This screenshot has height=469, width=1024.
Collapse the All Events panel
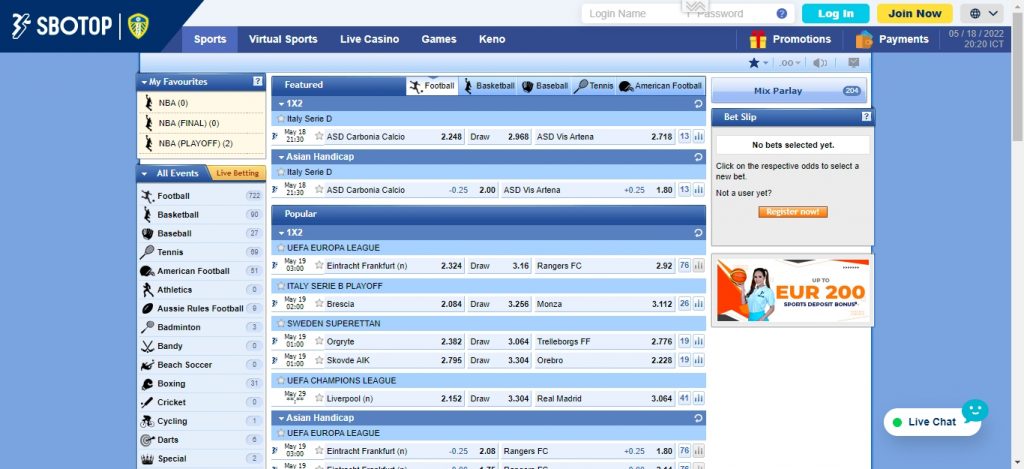tap(144, 174)
